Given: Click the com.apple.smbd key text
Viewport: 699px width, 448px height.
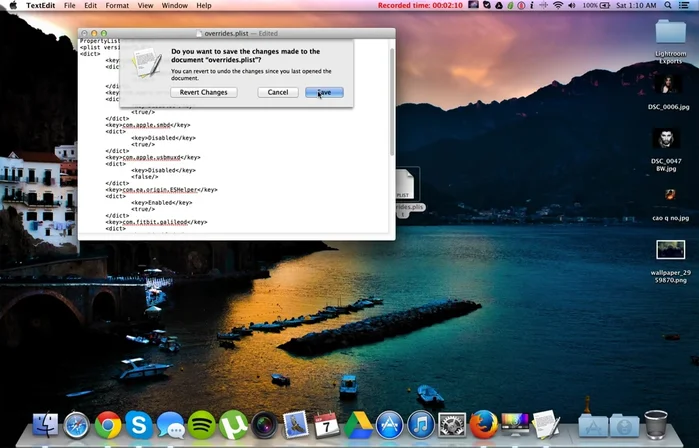Looking at the screenshot, I should [147, 125].
